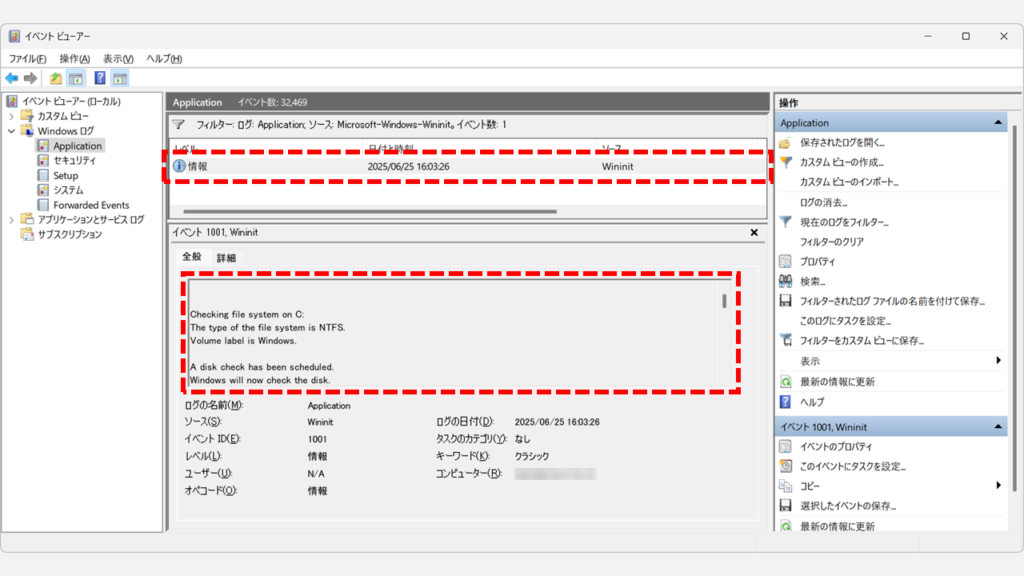Screen dimensions: 1024x576
Task: Click the blue Help question mark toolbar icon
Action: [100, 78]
